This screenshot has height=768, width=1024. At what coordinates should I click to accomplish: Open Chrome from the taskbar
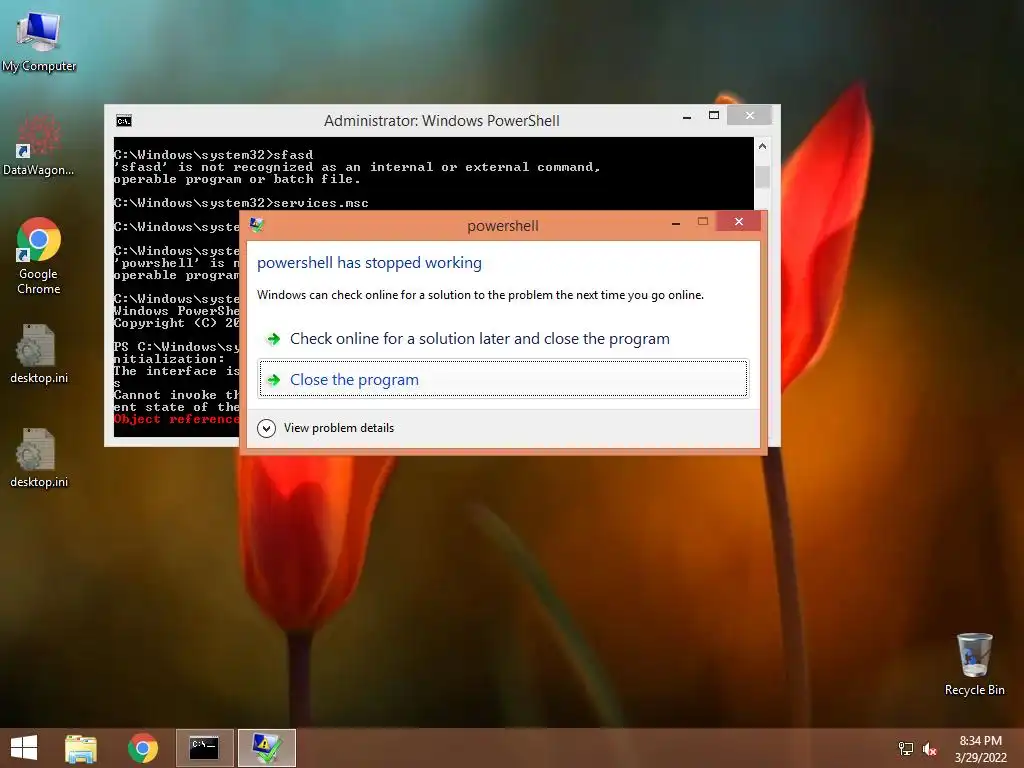143,748
